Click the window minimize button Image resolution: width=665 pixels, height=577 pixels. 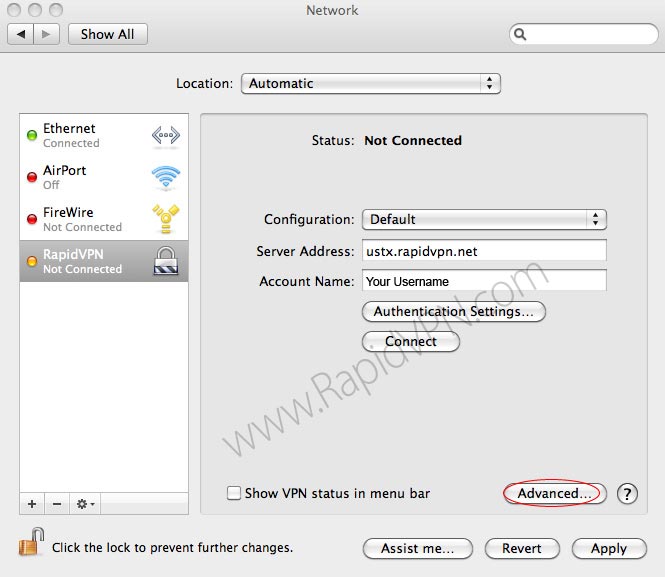[35, 10]
